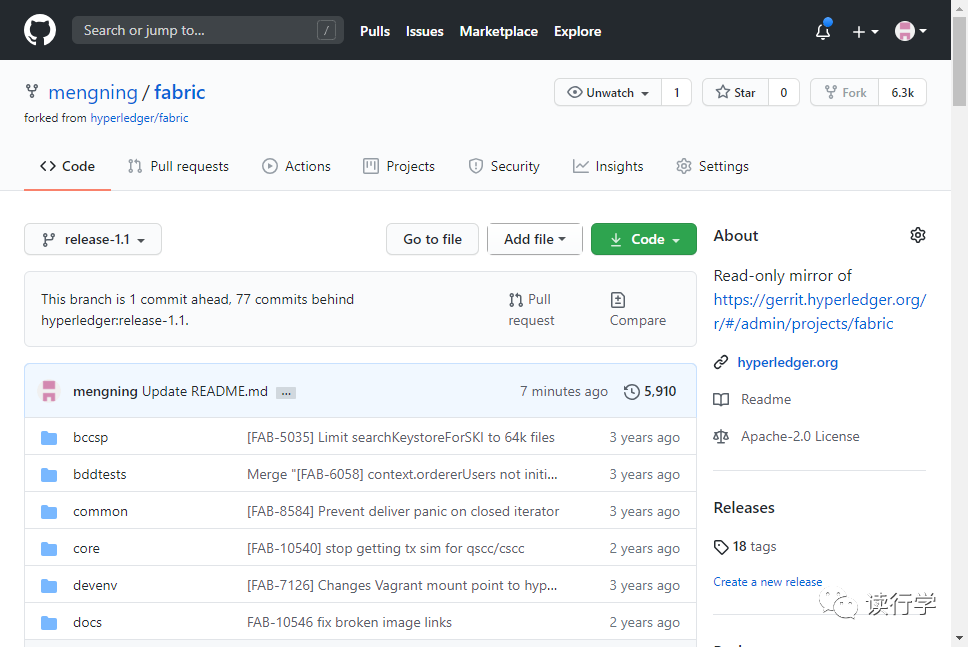This screenshot has height=647, width=968.
Task: Expand the Unwatch dropdown
Action: (608, 93)
